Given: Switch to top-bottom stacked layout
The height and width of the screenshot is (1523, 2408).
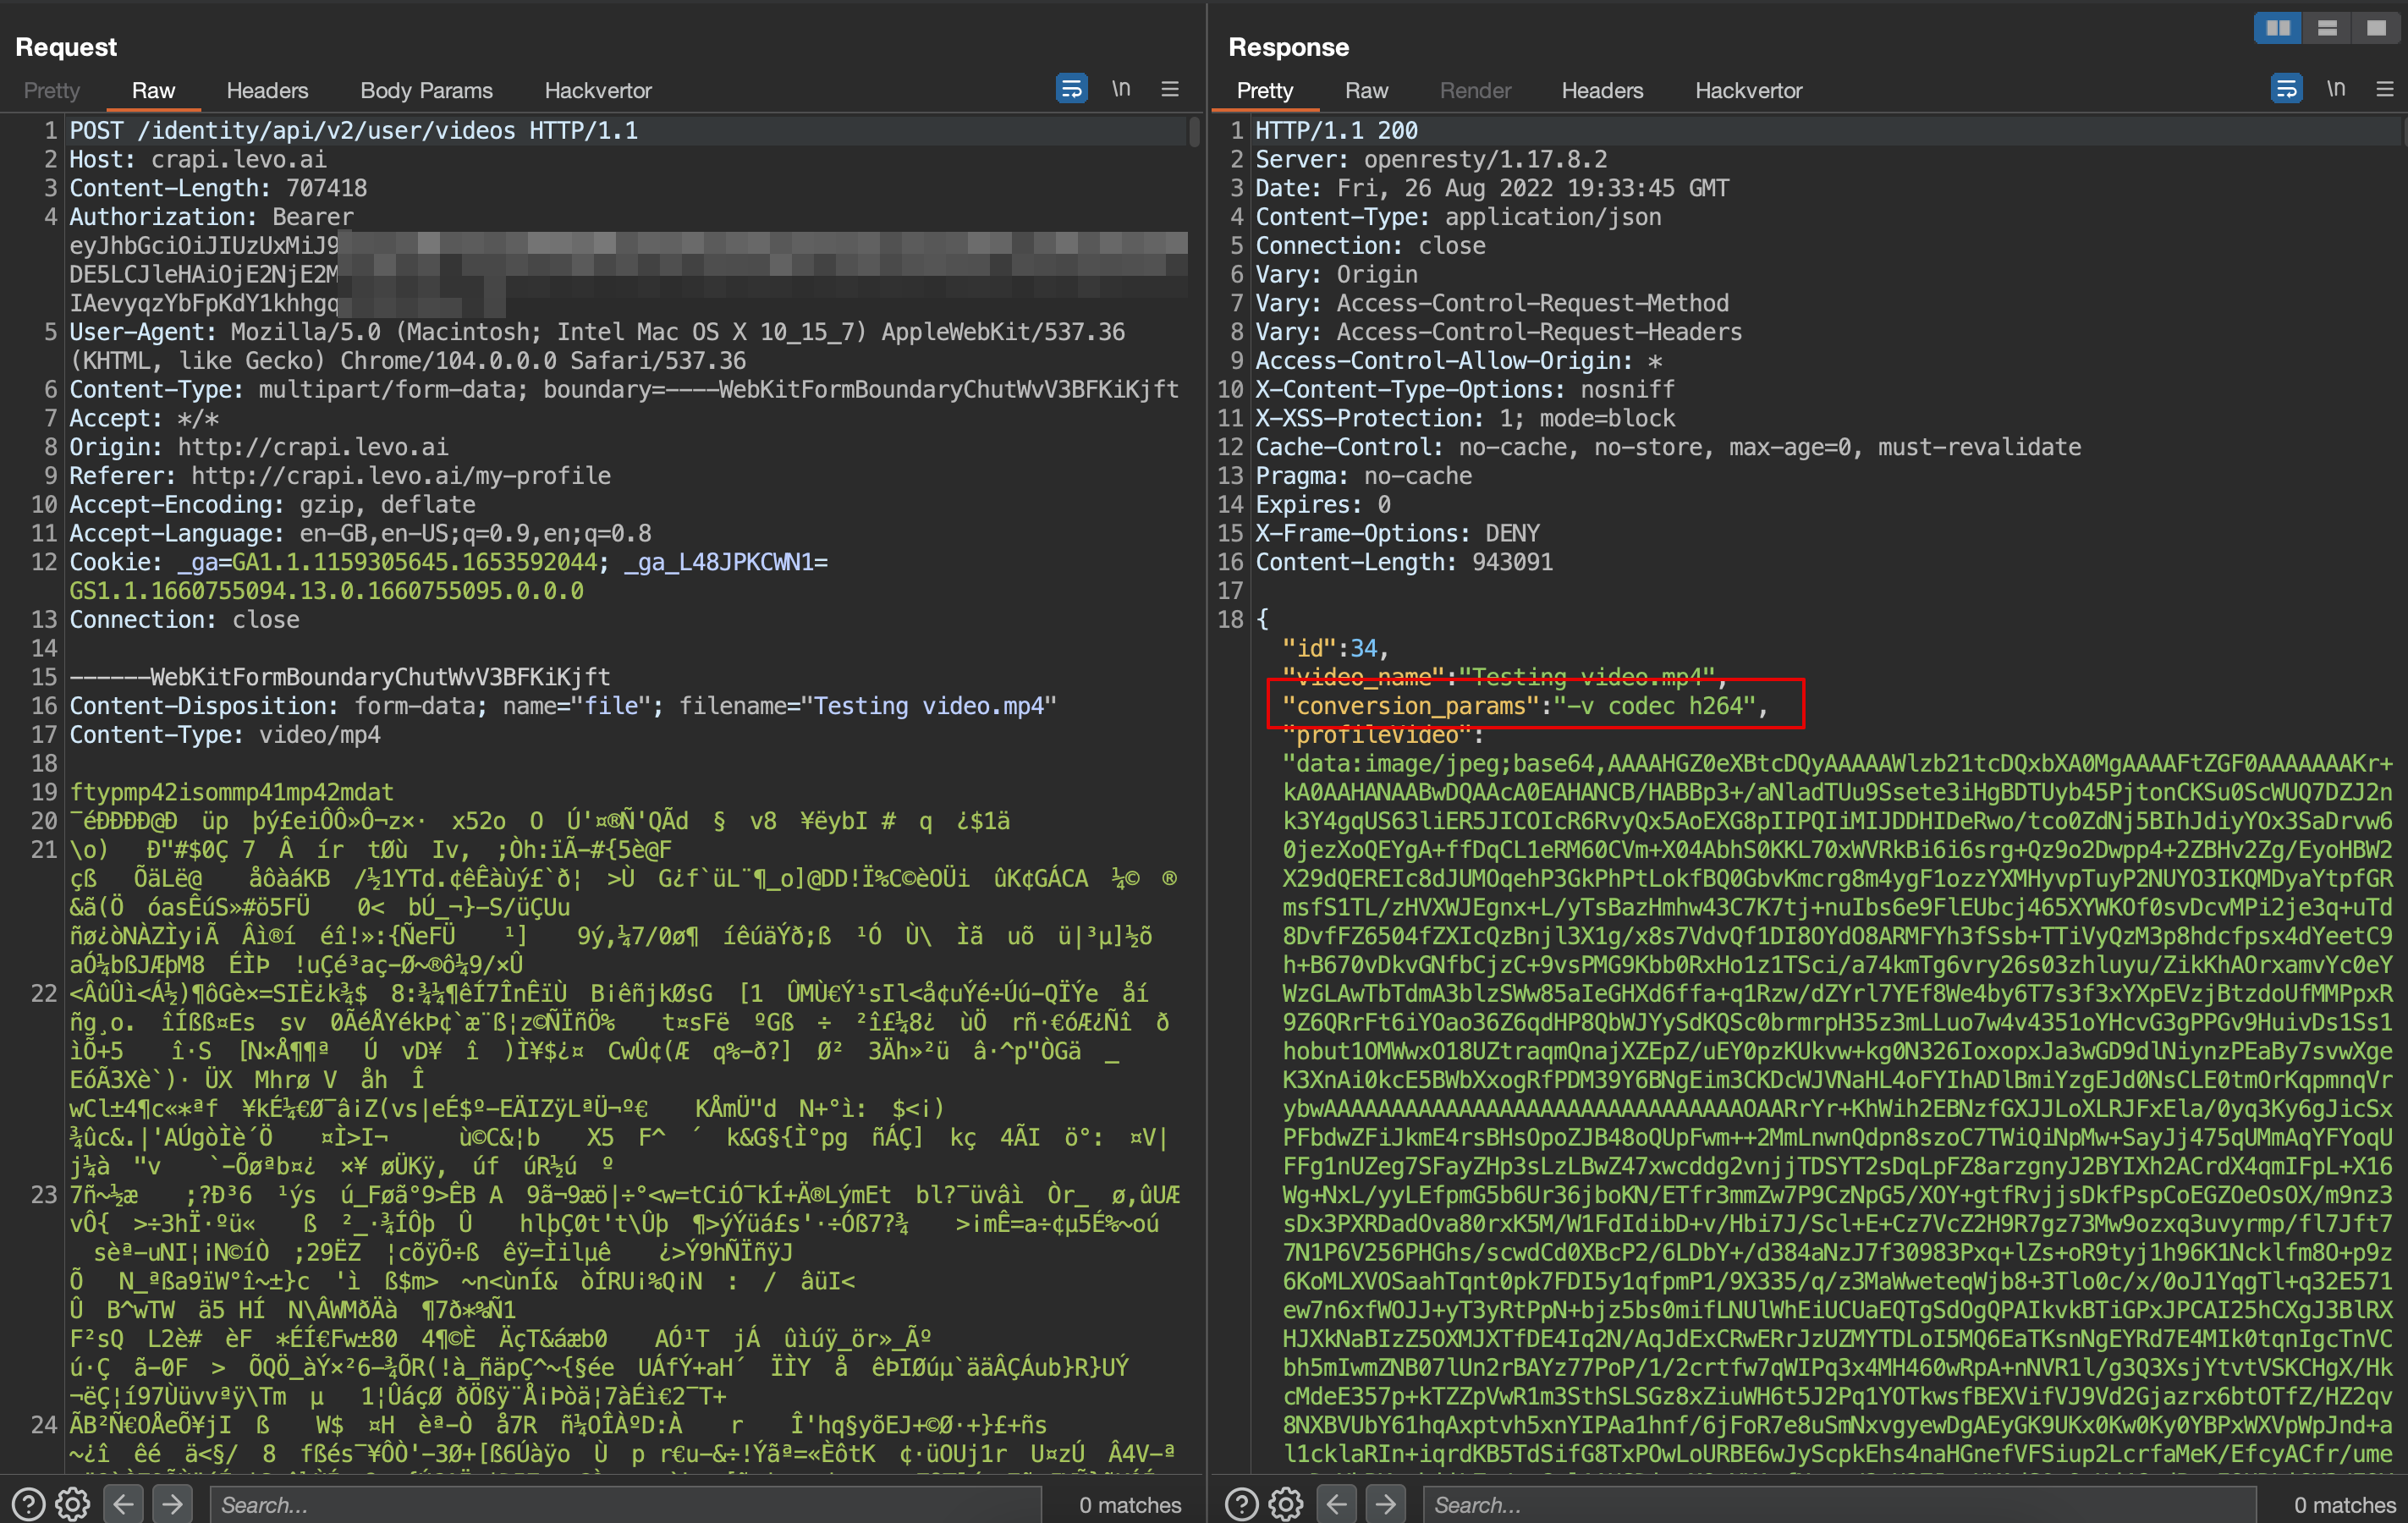Looking at the screenshot, I should click(2327, 28).
